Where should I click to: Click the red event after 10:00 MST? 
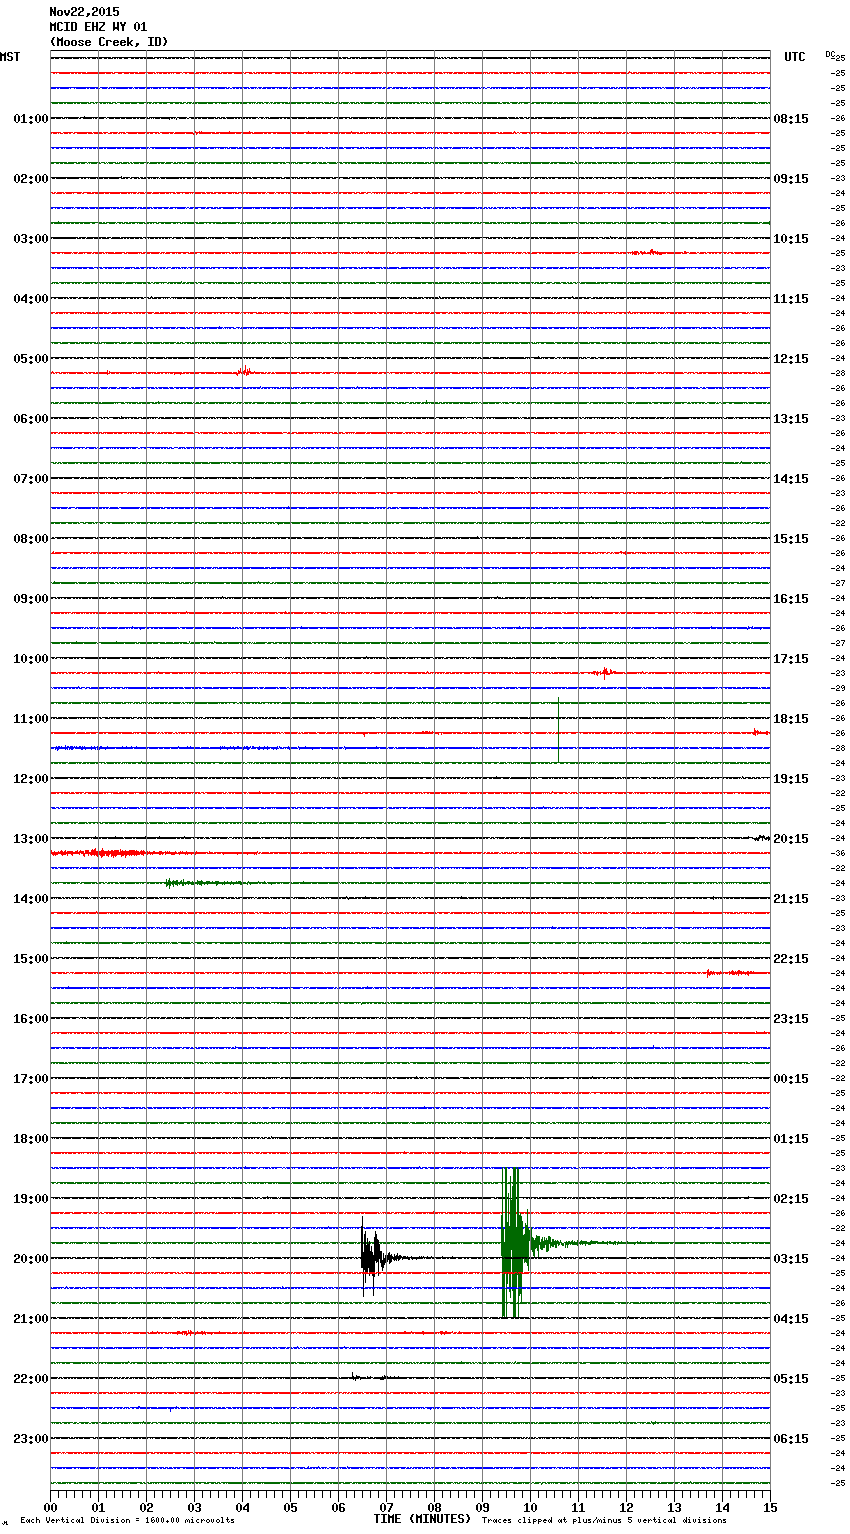[x=603, y=672]
